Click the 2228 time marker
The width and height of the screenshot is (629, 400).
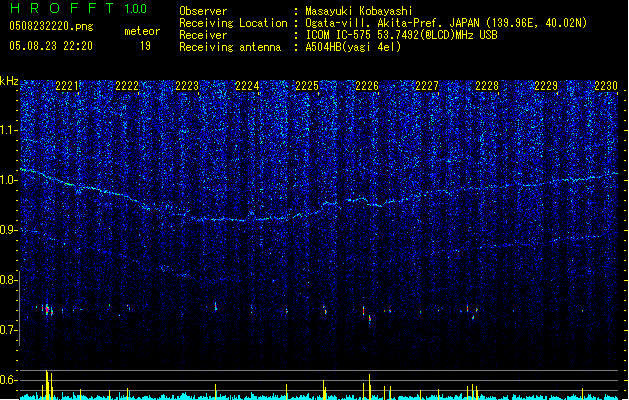pos(487,85)
